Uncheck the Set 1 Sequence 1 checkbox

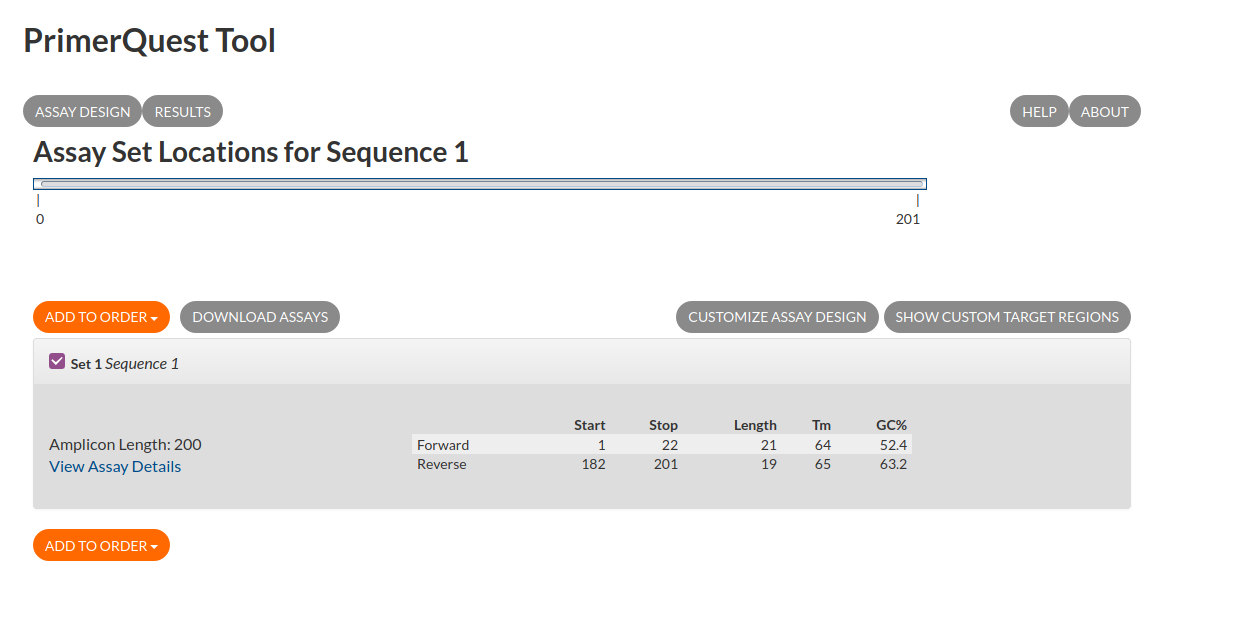[57, 362]
